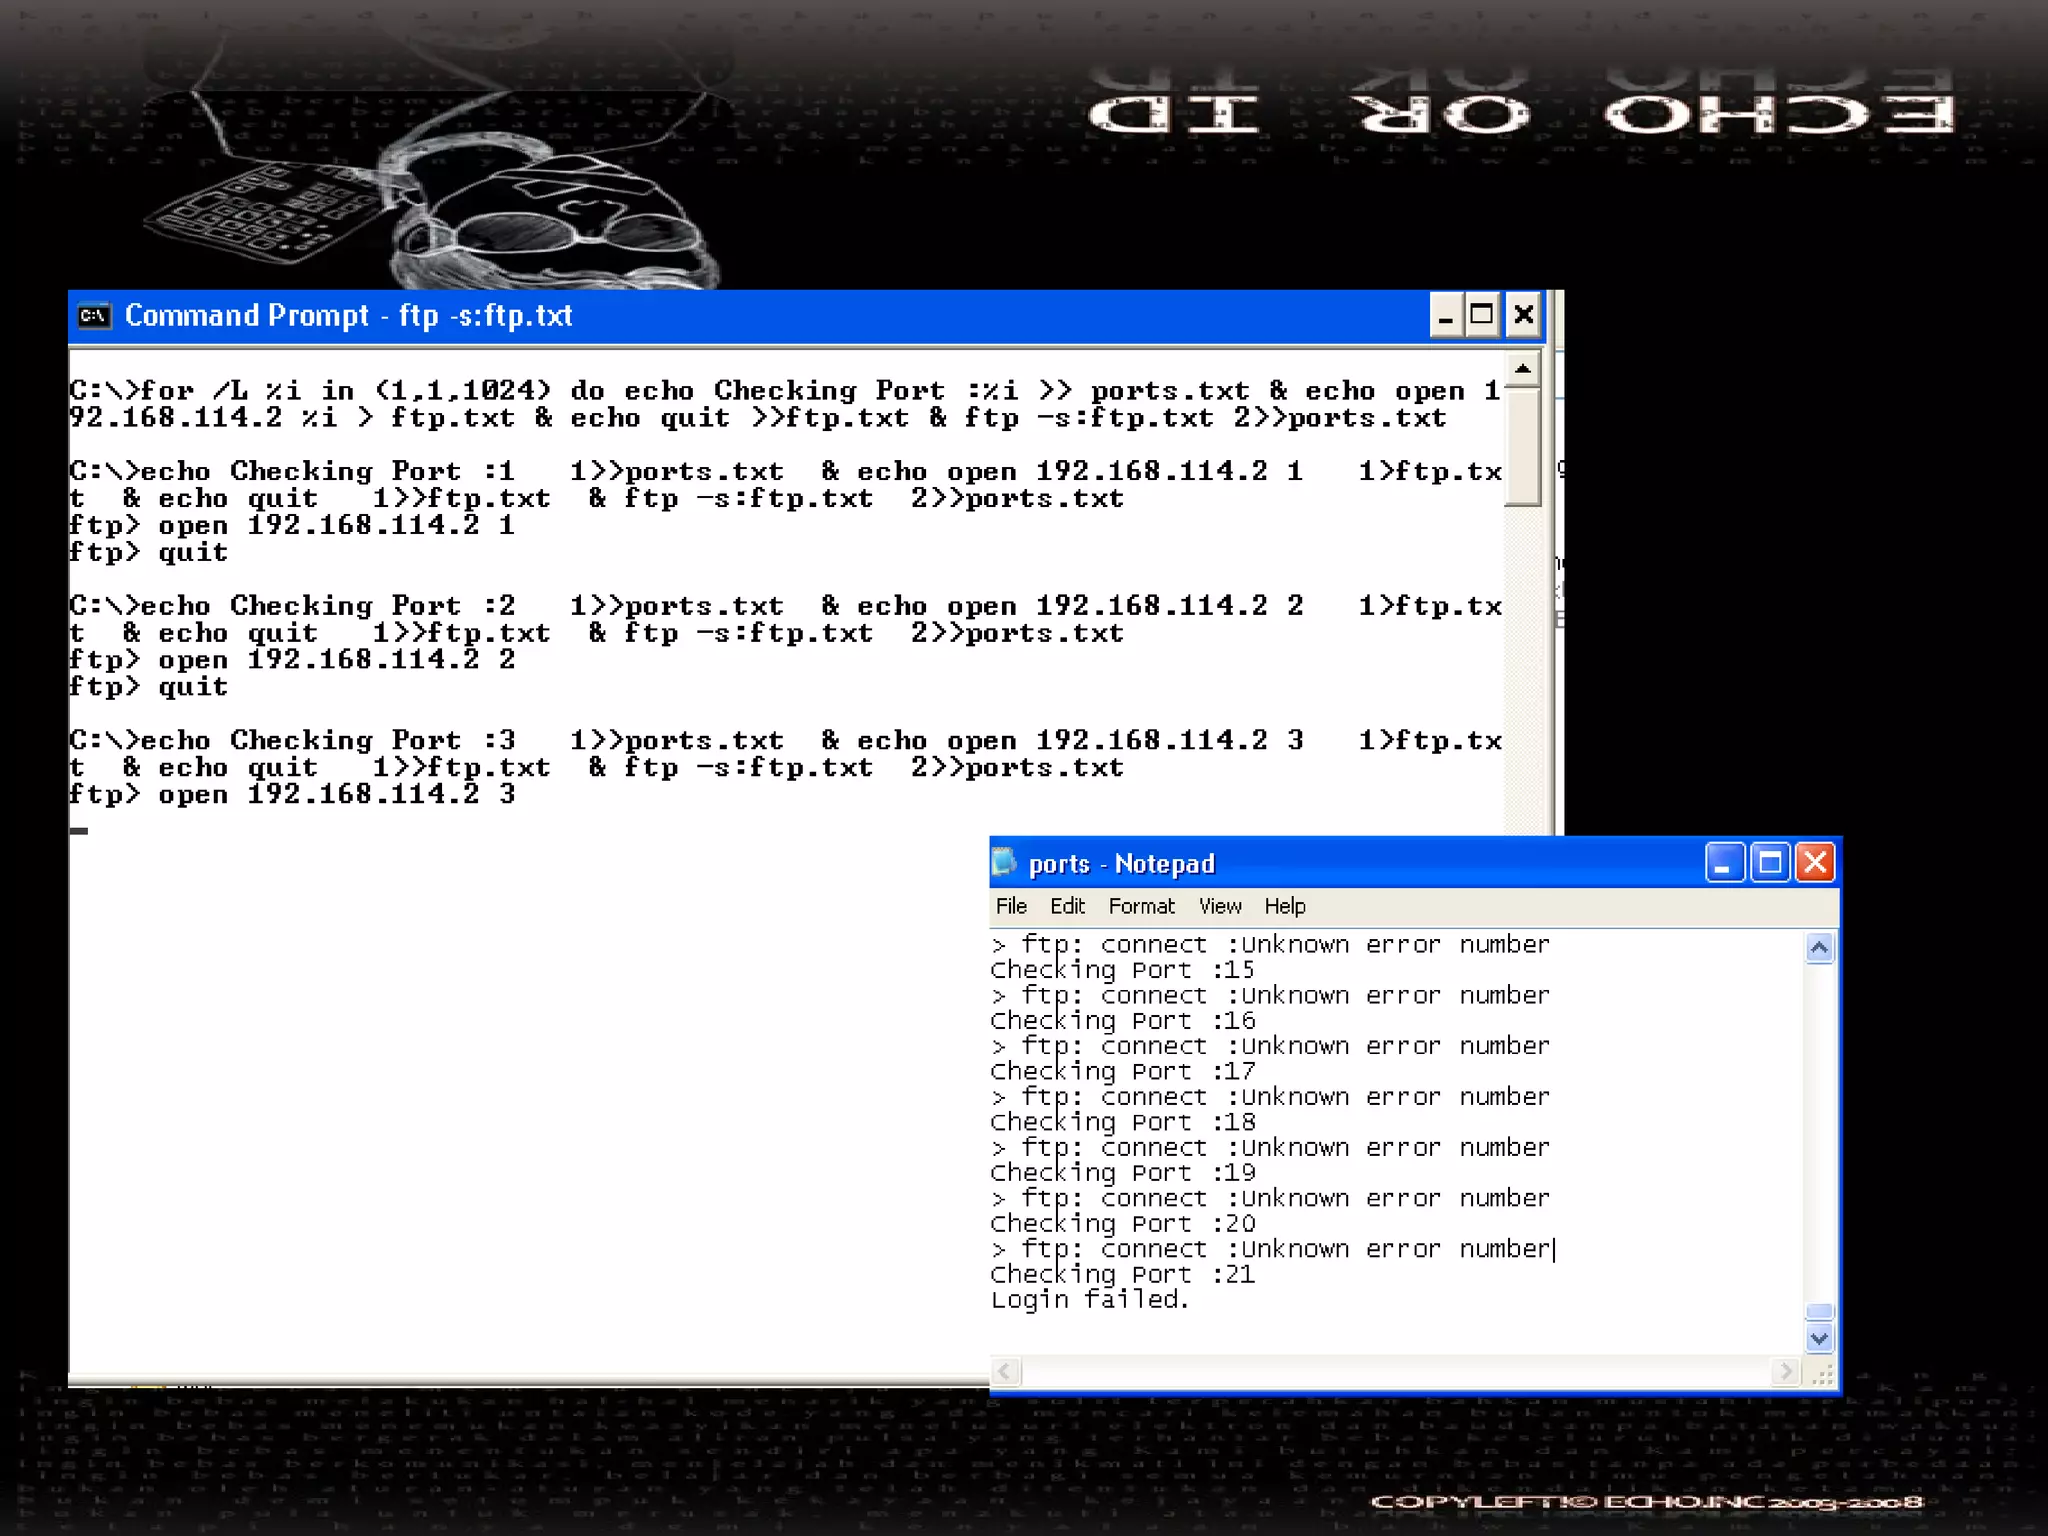Close the ports Notepad window
Viewport: 2048px width, 1536px height.
[x=1816, y=862]
